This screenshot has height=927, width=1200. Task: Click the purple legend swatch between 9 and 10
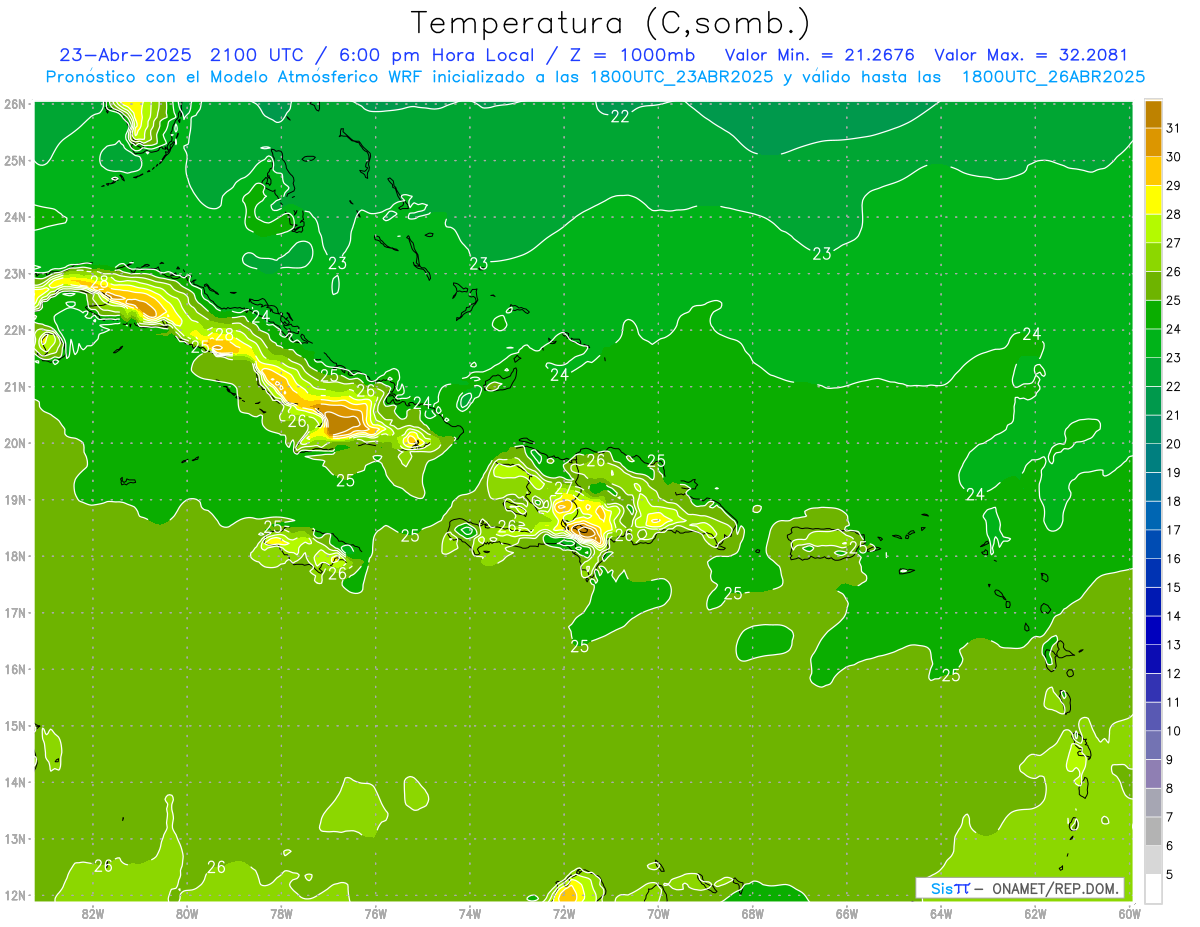[1153, 745]
